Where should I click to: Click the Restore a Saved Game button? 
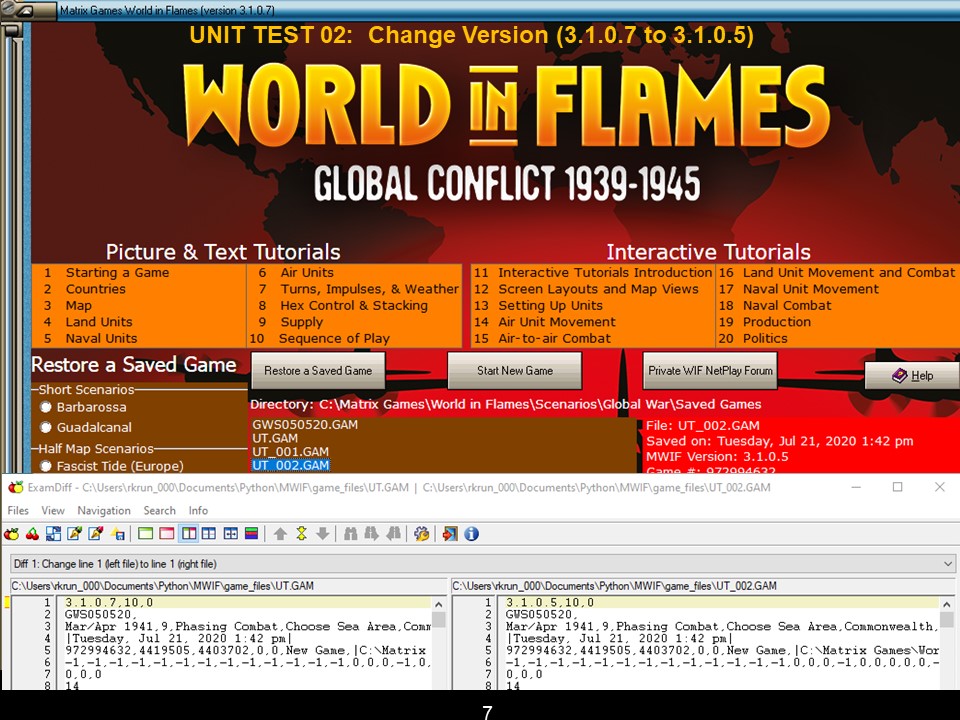point(318,370)
